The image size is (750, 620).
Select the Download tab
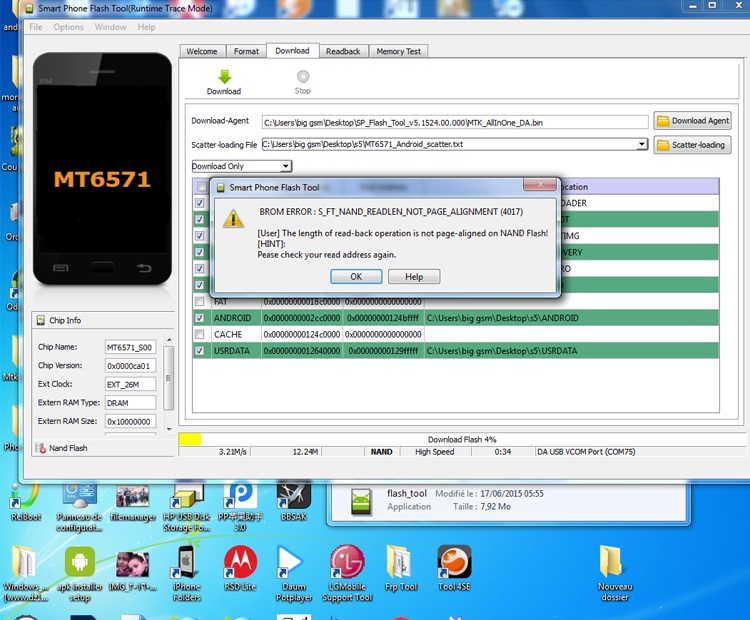292,50
